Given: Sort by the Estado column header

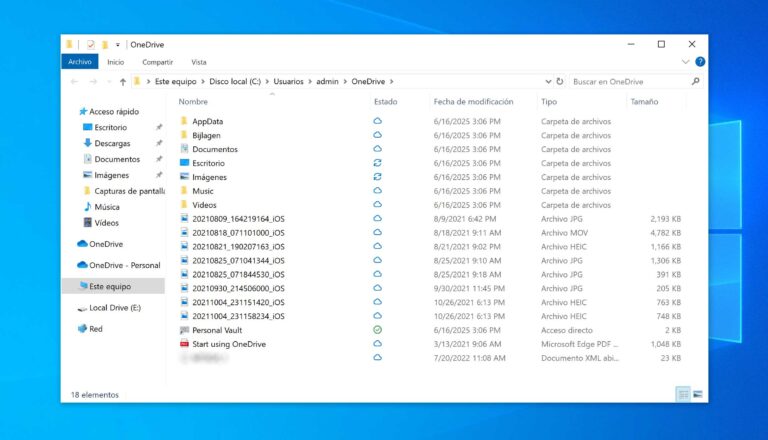Looking at the screenshot, I should coord(385,101).
